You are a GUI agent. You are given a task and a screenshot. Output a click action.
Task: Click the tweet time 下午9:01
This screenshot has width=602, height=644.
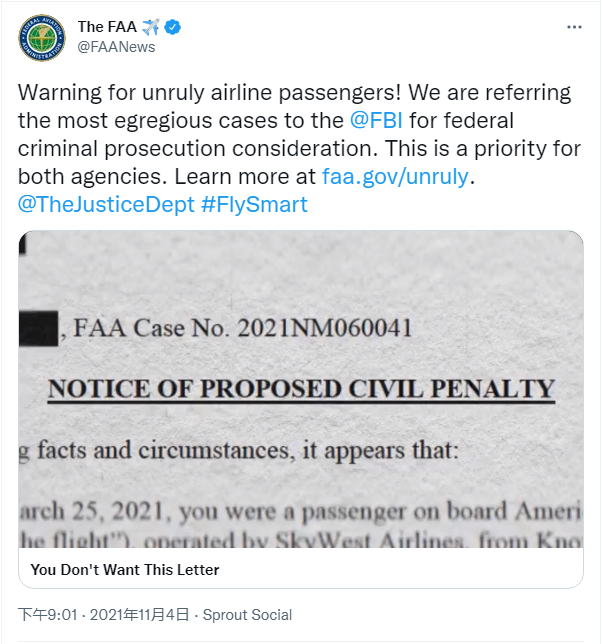tap(49, 615)
